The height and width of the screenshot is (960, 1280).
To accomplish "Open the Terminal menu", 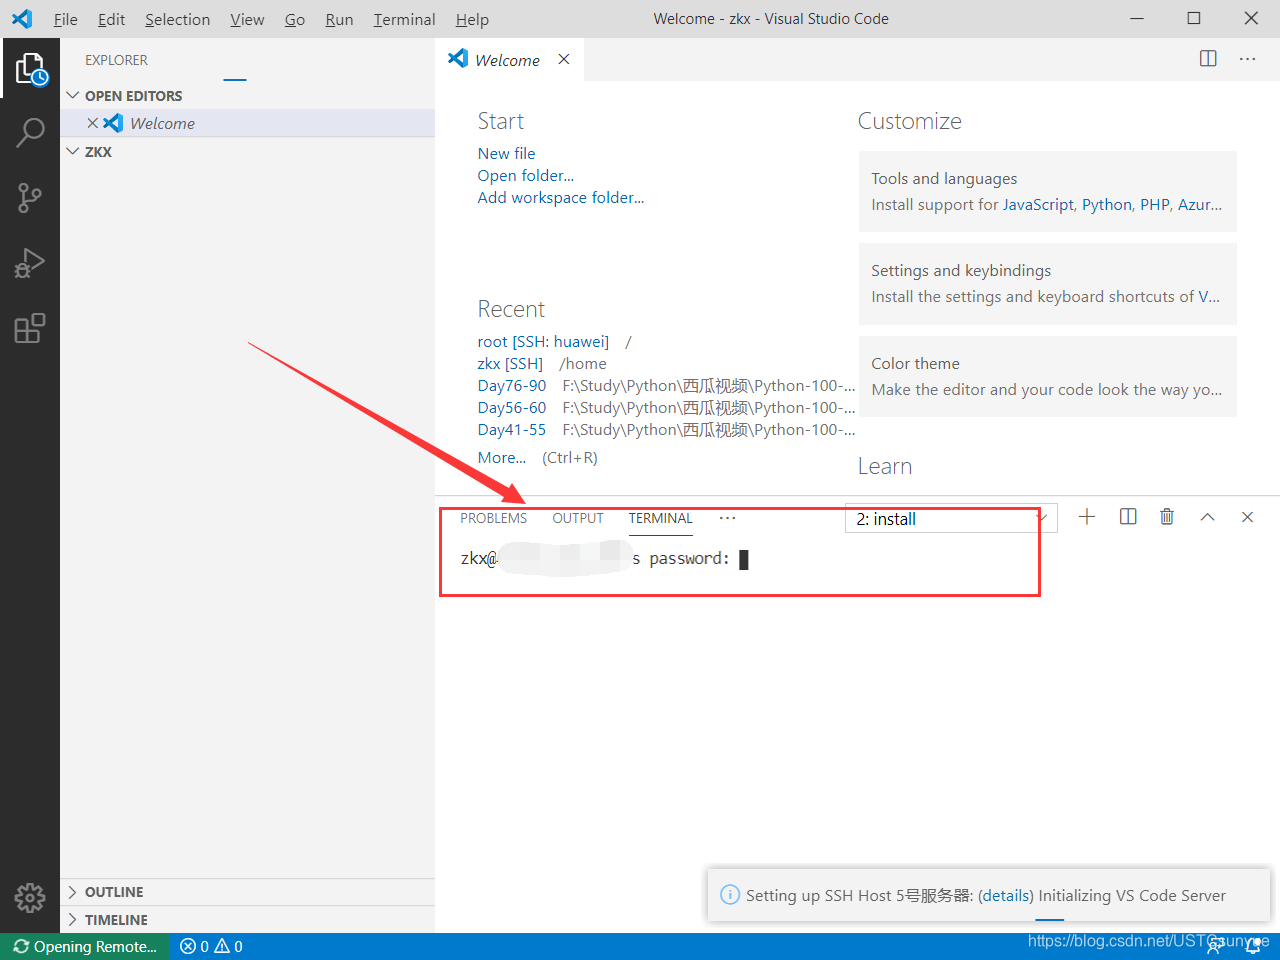I will click(404, 19).
